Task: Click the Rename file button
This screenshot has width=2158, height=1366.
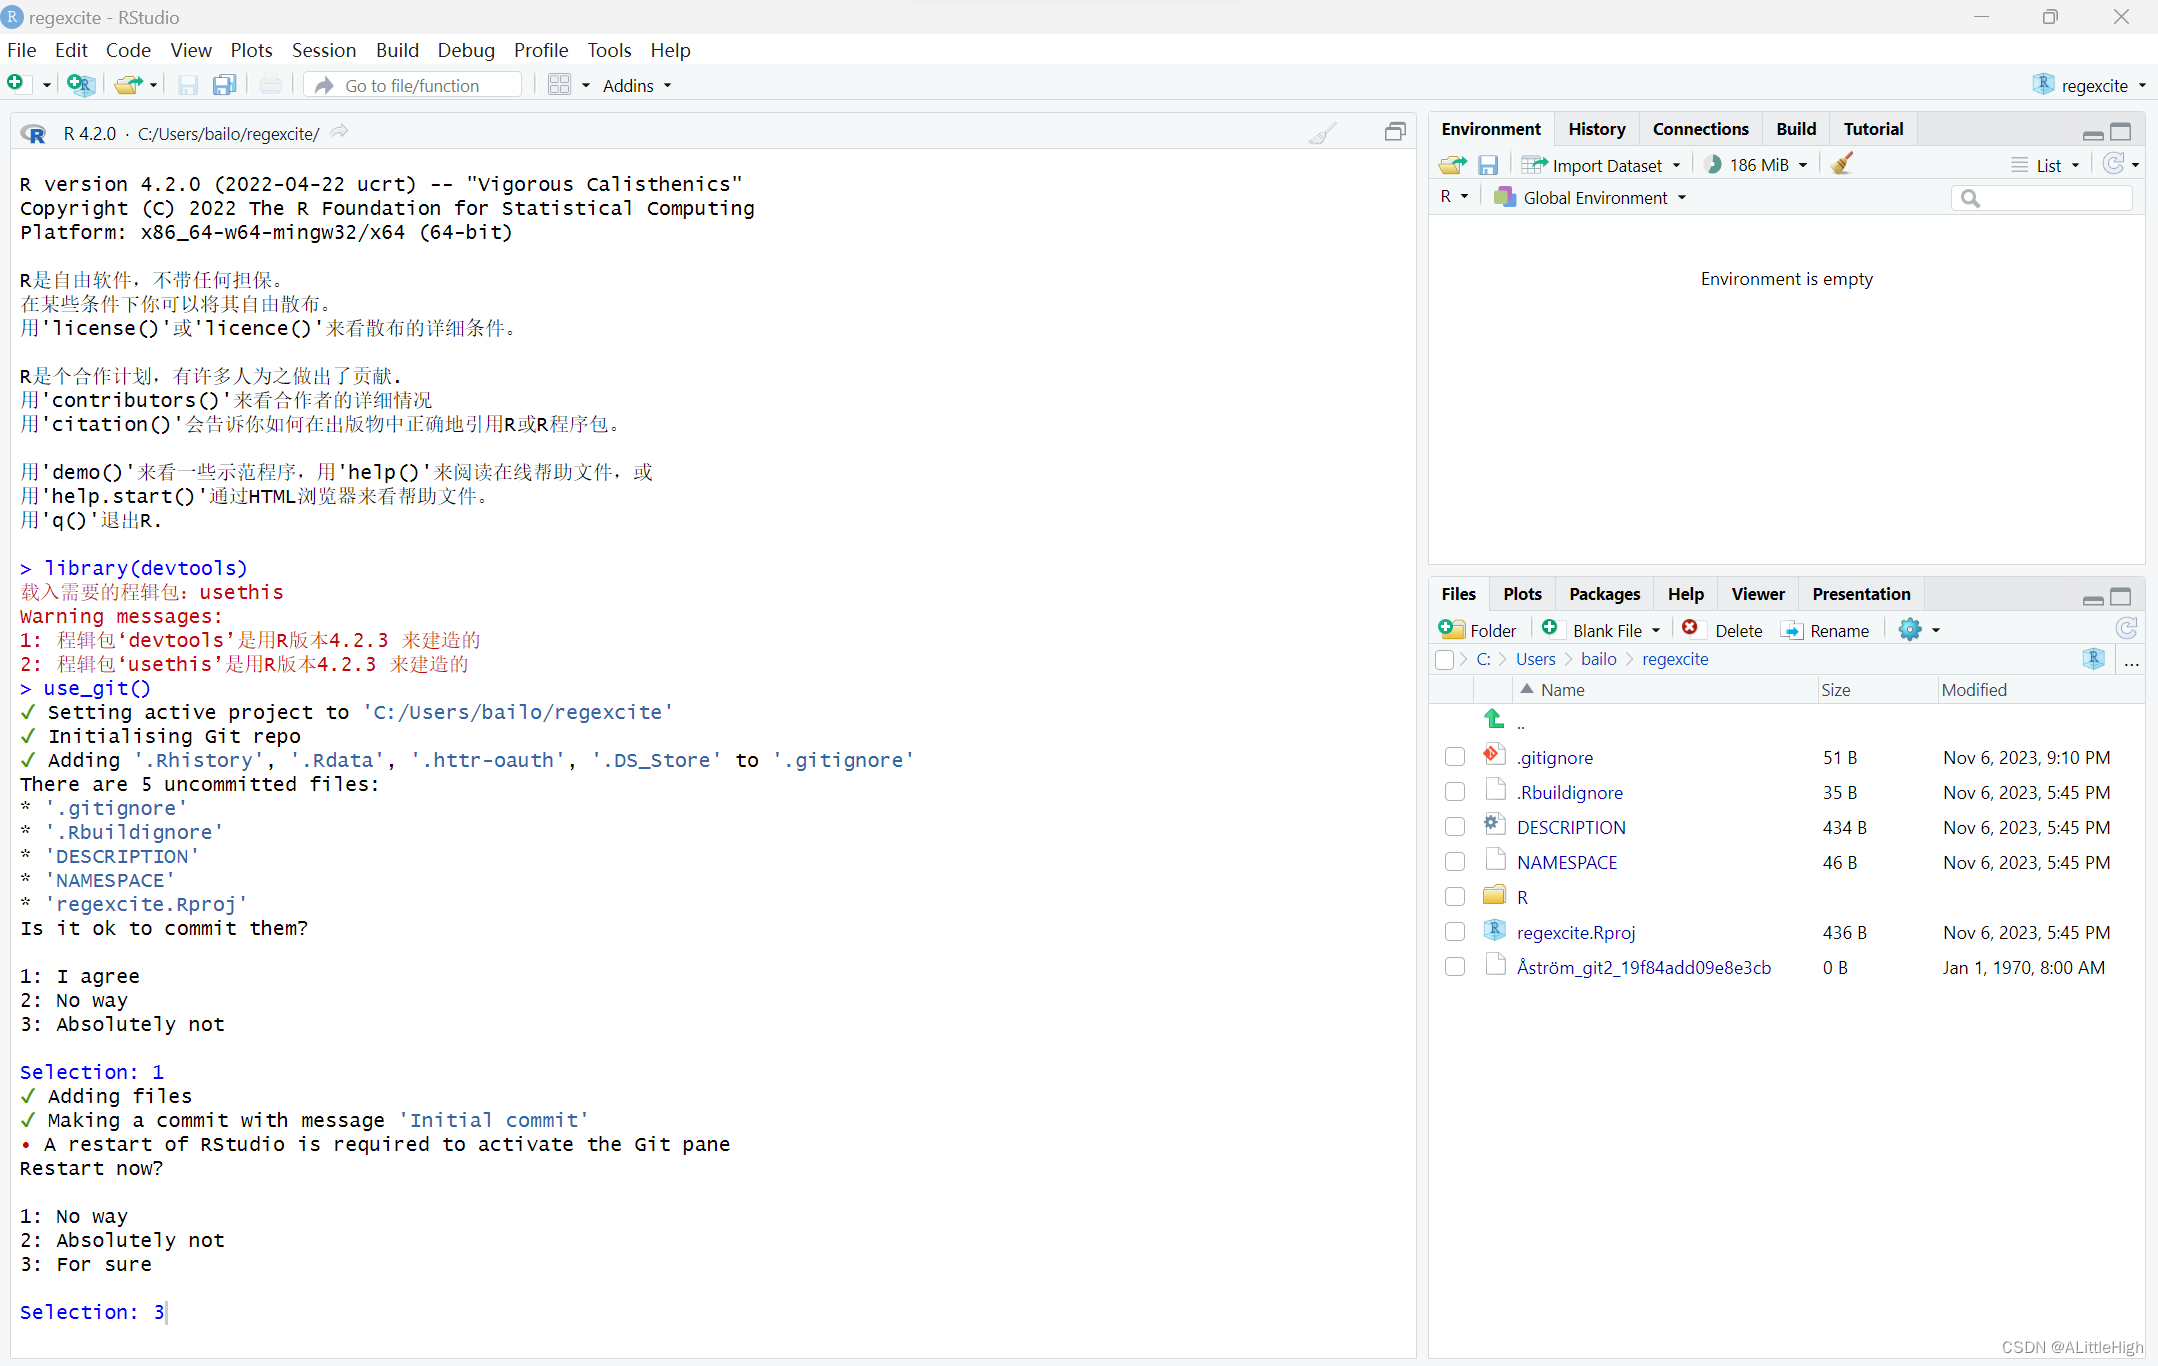Action: tap(1826, 630)
